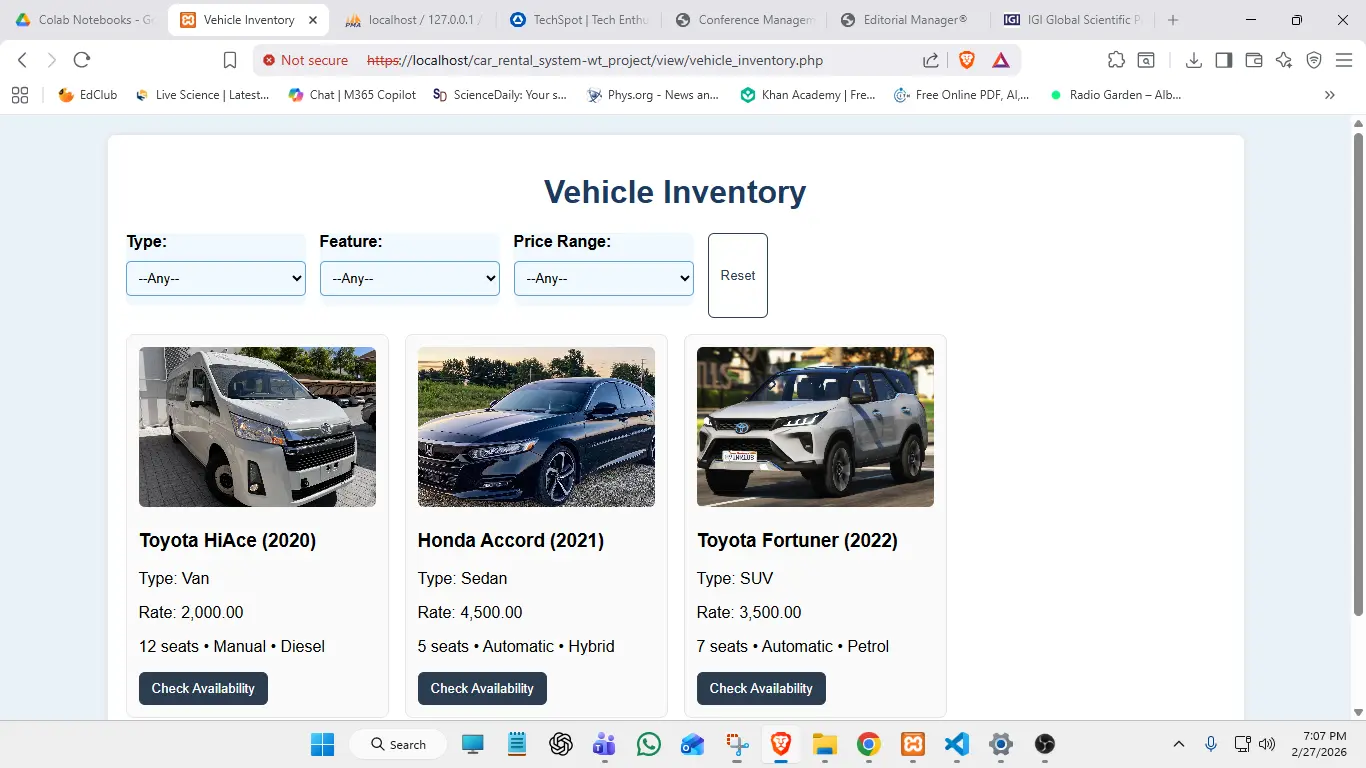This screenshot has width=1366, height=768.
Task: Open the Price Range dropdown
Action: click(x=603, y=278)
